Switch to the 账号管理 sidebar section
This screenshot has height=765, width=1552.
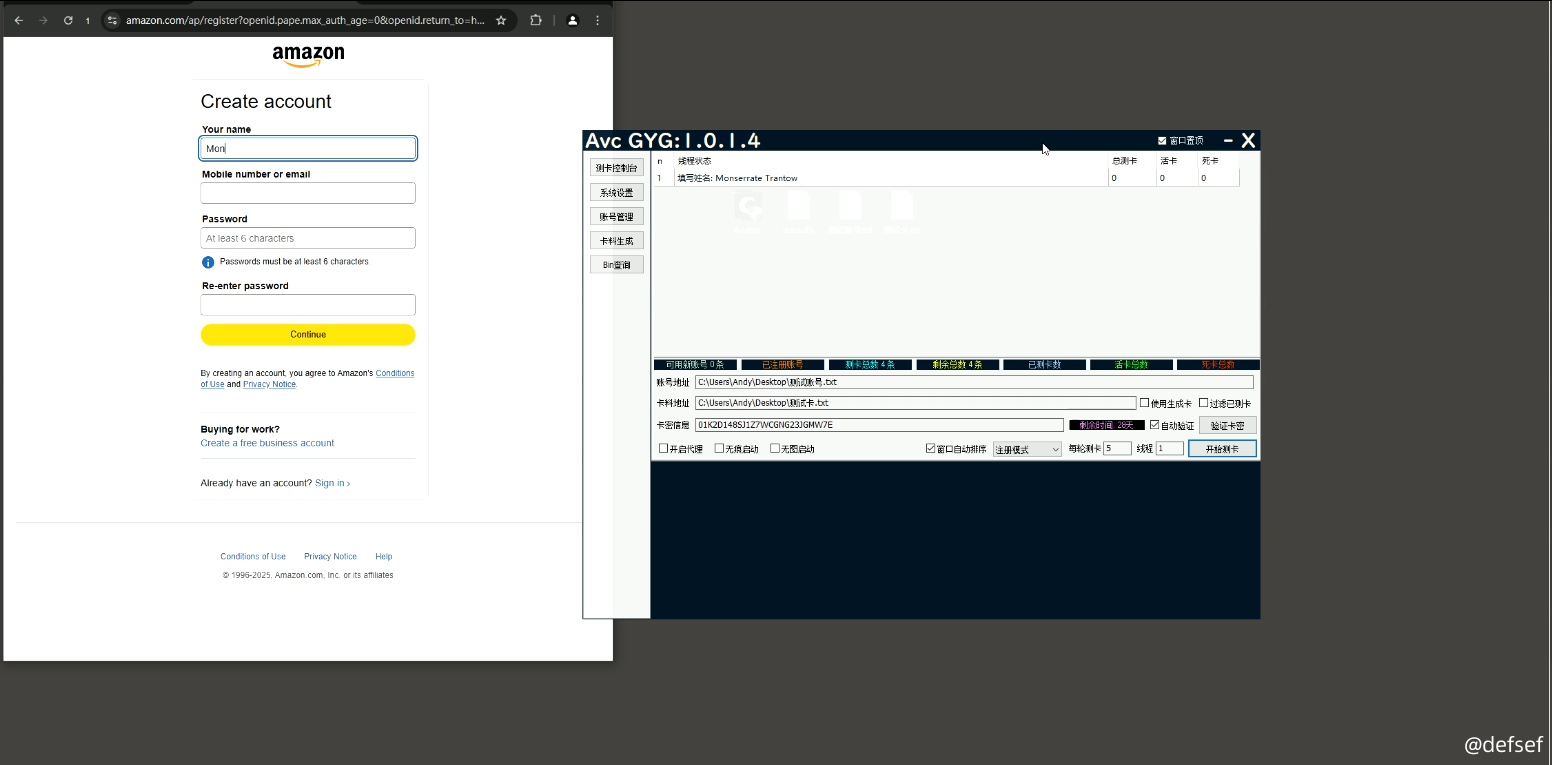pyautogui.click(x=616, y=216)
